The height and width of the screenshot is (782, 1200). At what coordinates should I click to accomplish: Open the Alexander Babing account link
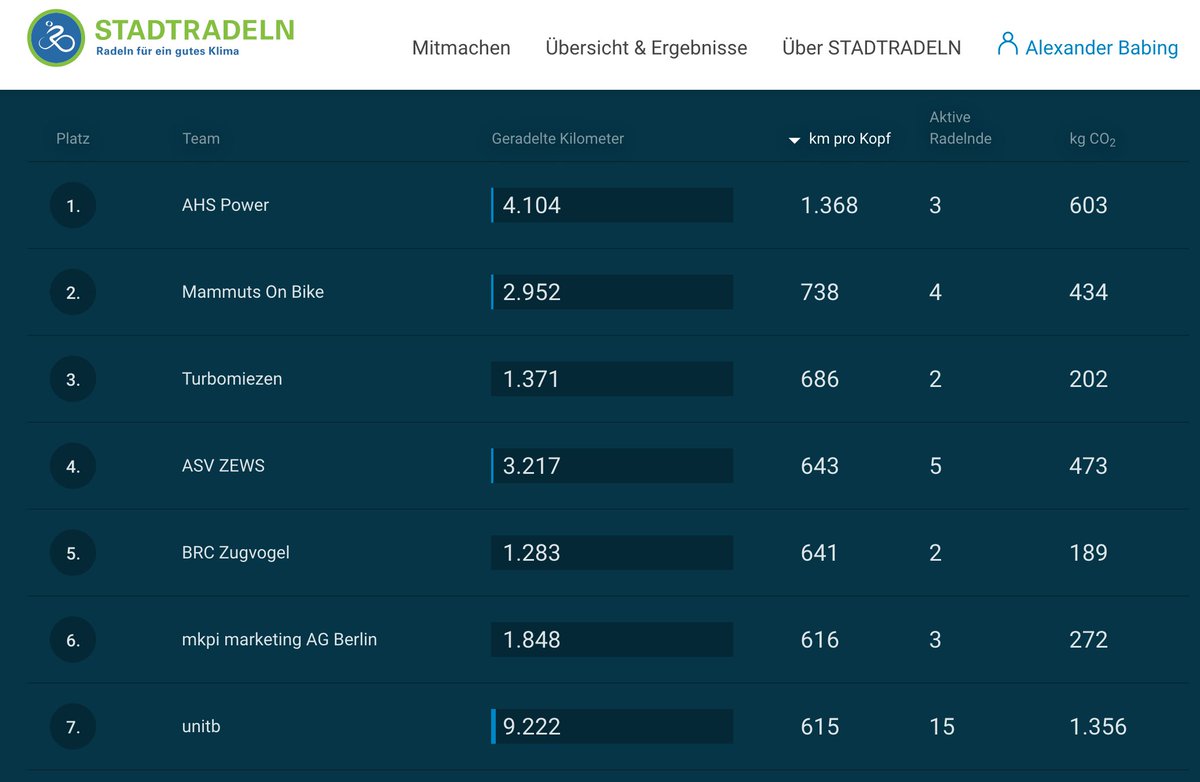1101,48
